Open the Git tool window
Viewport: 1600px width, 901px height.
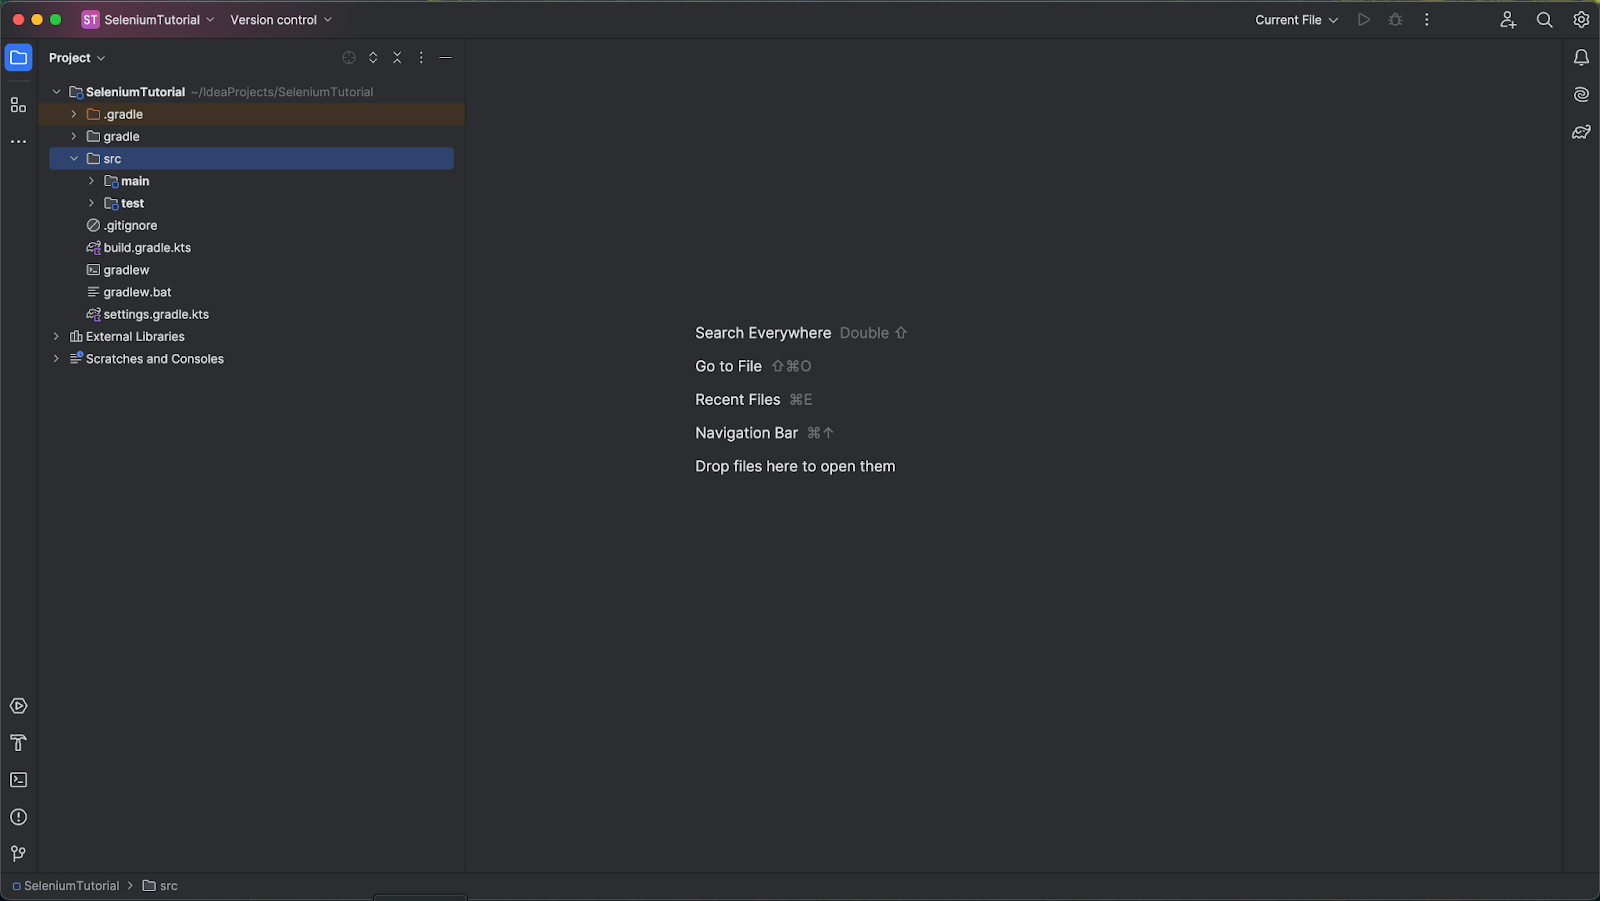pos(18,853)
